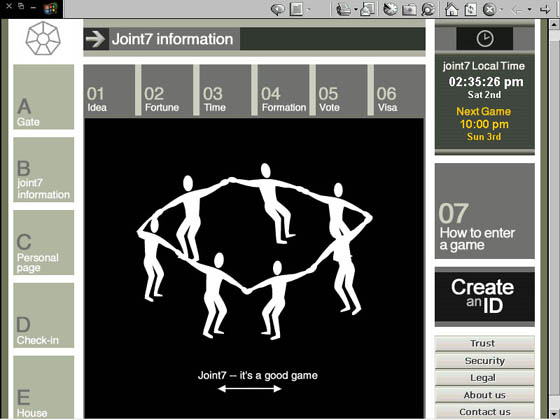
Task: Expand the Back button history dropdown arrow
Action: point(529,10)
